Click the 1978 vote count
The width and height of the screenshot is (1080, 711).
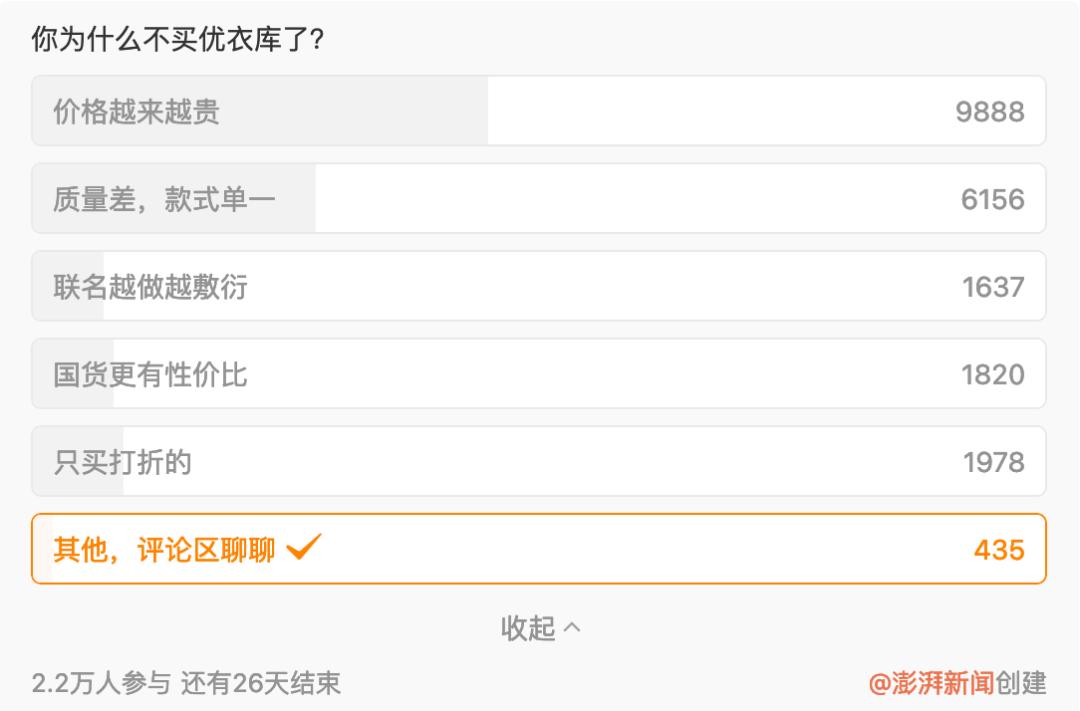click(993, 463)
